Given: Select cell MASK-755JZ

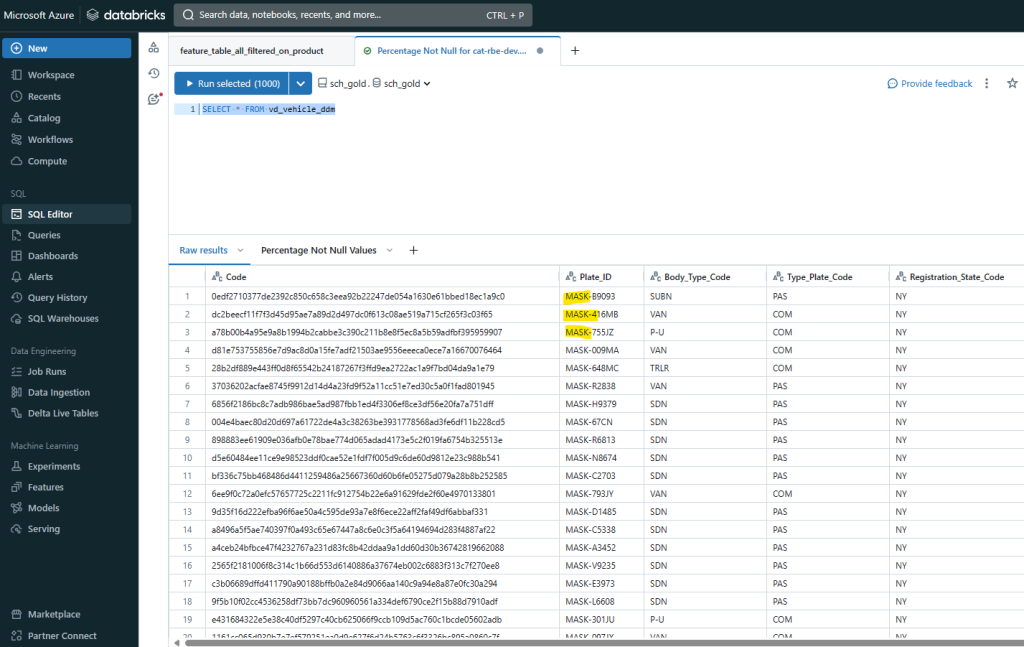Looking at the screenshot, I should pyautogui.click(x=601, y=332).
